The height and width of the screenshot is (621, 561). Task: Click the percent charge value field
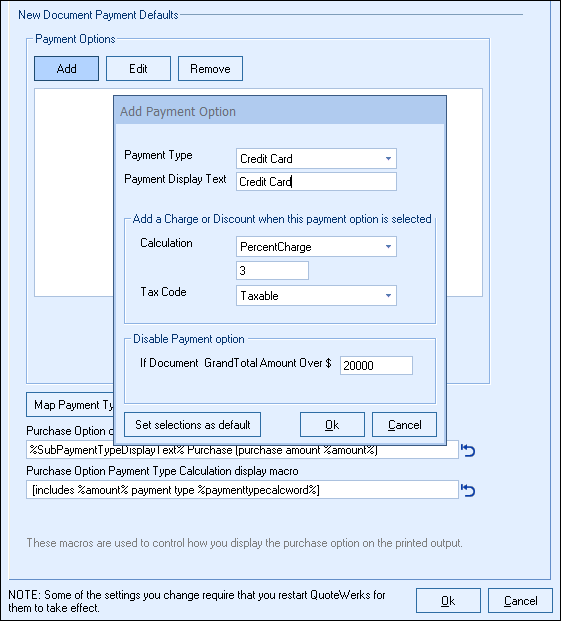(x=272, y=270)
